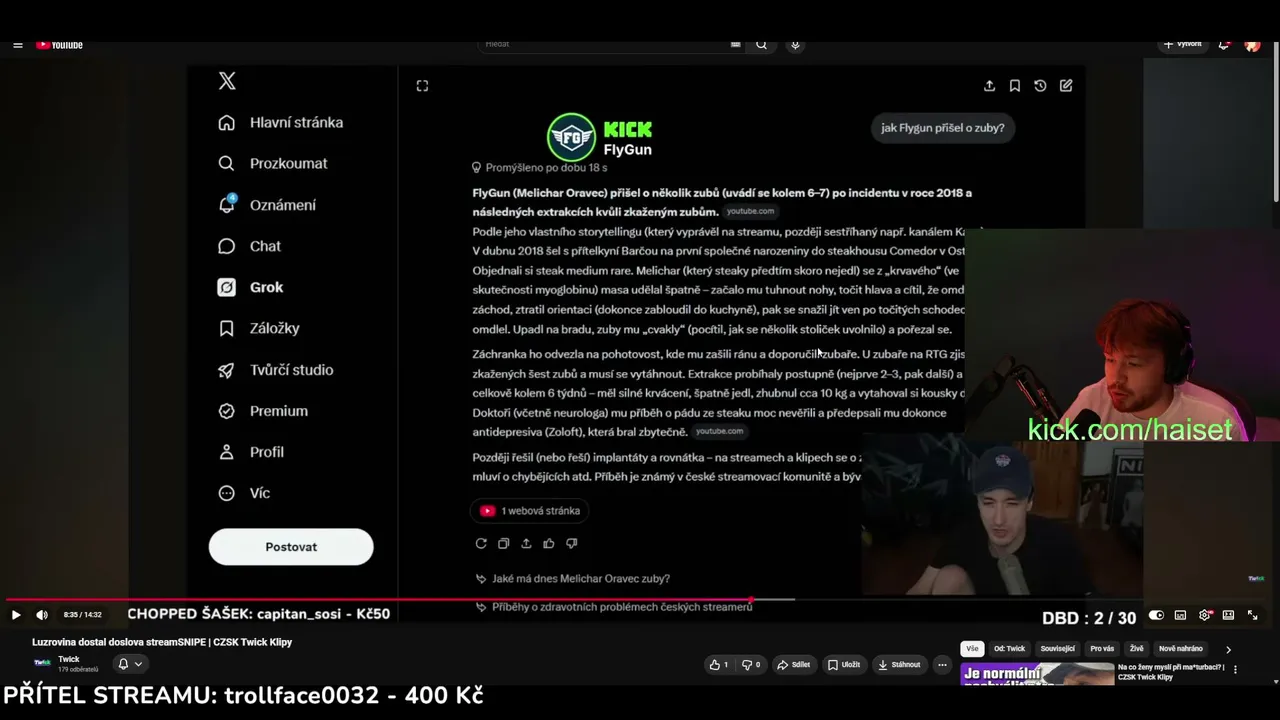Screen dimensions: 1280x720
Task: Open the YouTube account avatar menu
Action: coord(1252,44)
